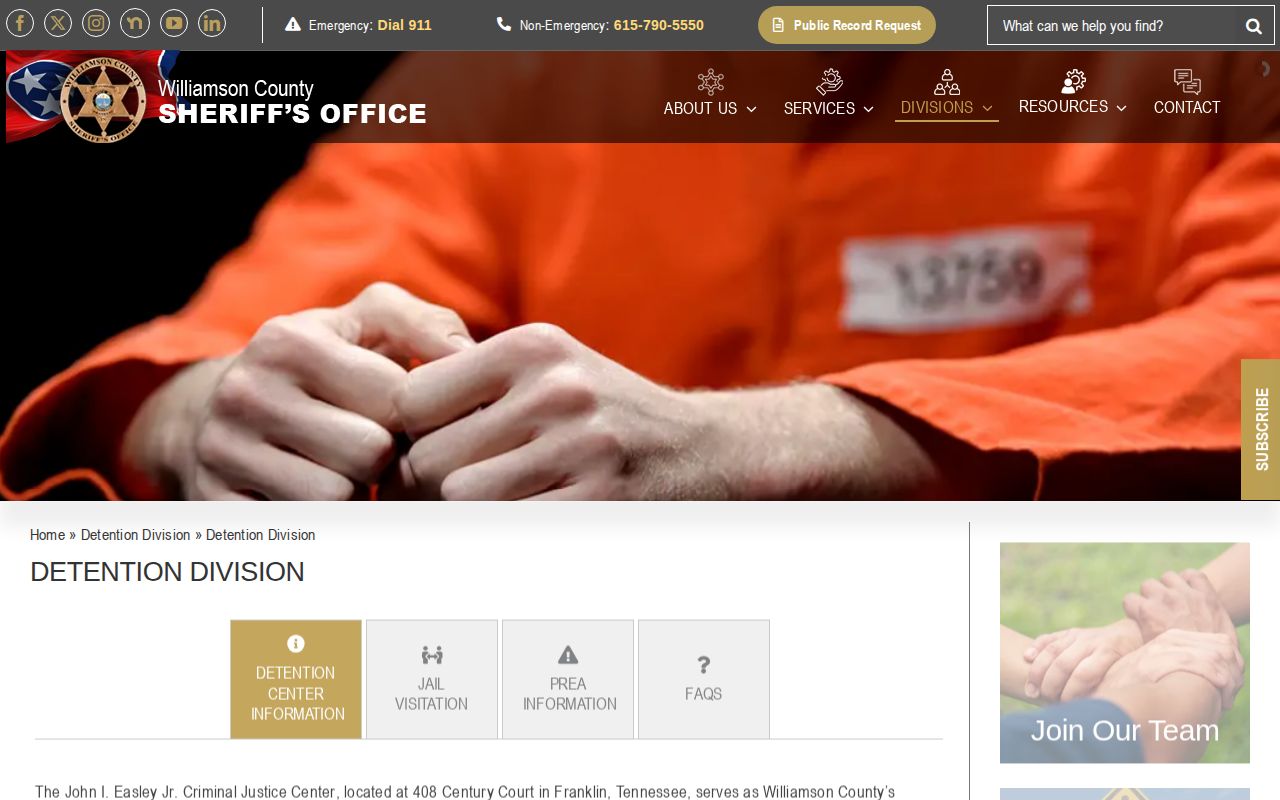This screenshot has height=800, width=1280.
Task: Open the Nextdoor social icon
Action: [x=135, y=23]
